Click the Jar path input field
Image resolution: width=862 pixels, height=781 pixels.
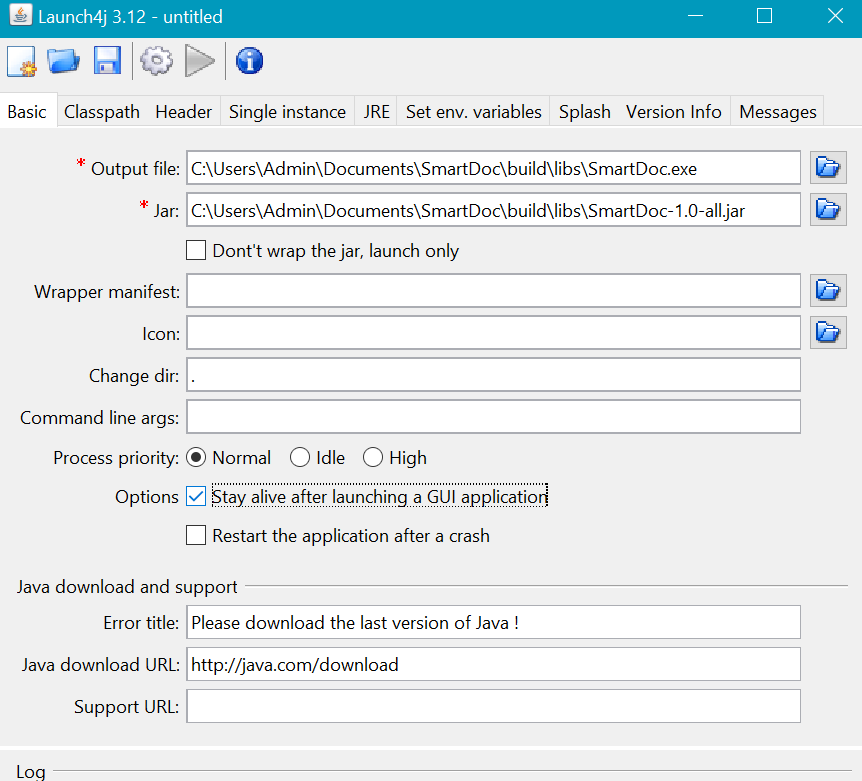tap(493, 209)
